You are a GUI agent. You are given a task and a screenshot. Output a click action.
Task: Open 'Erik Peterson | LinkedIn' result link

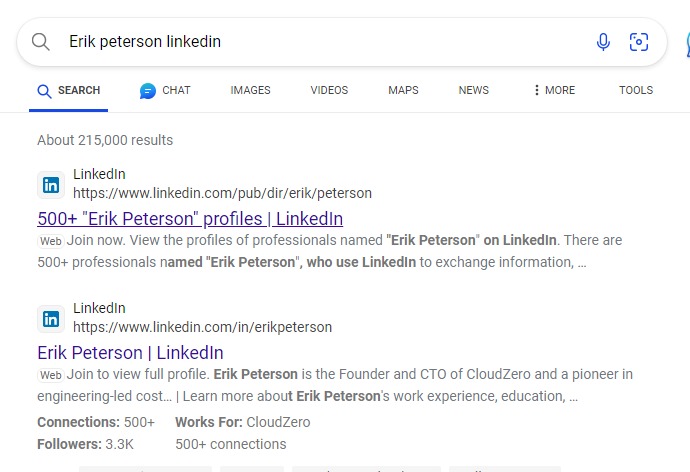[x=130, y=353]
